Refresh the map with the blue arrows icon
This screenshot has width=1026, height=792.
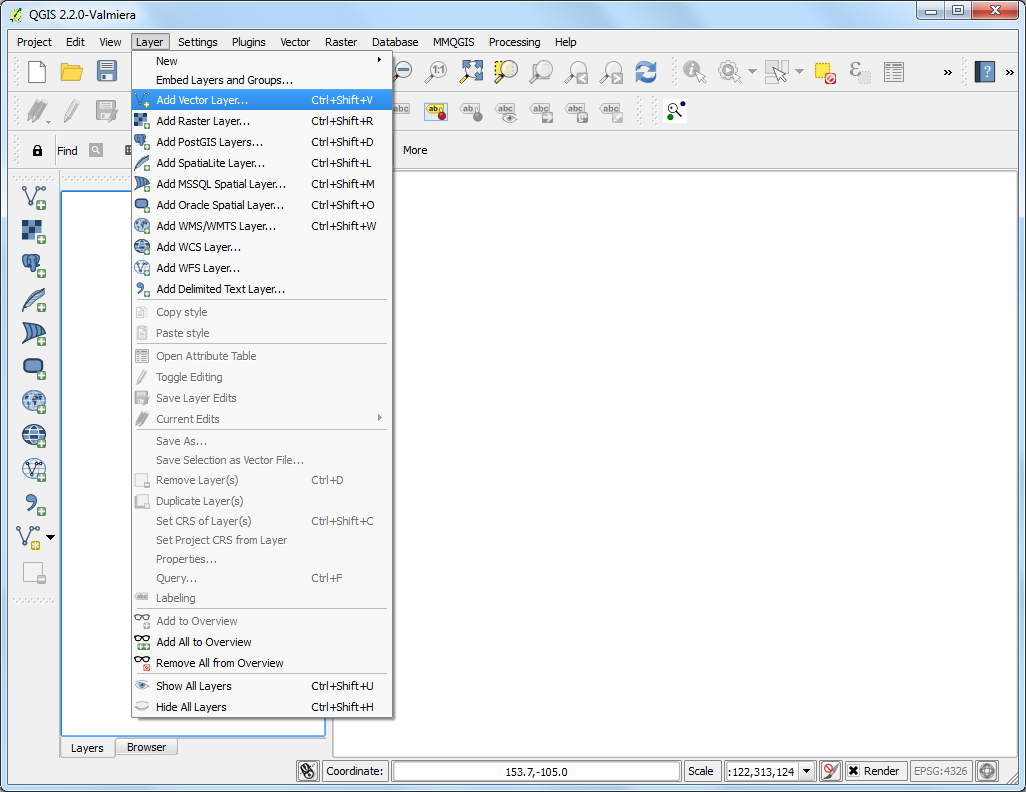point(646,71)
